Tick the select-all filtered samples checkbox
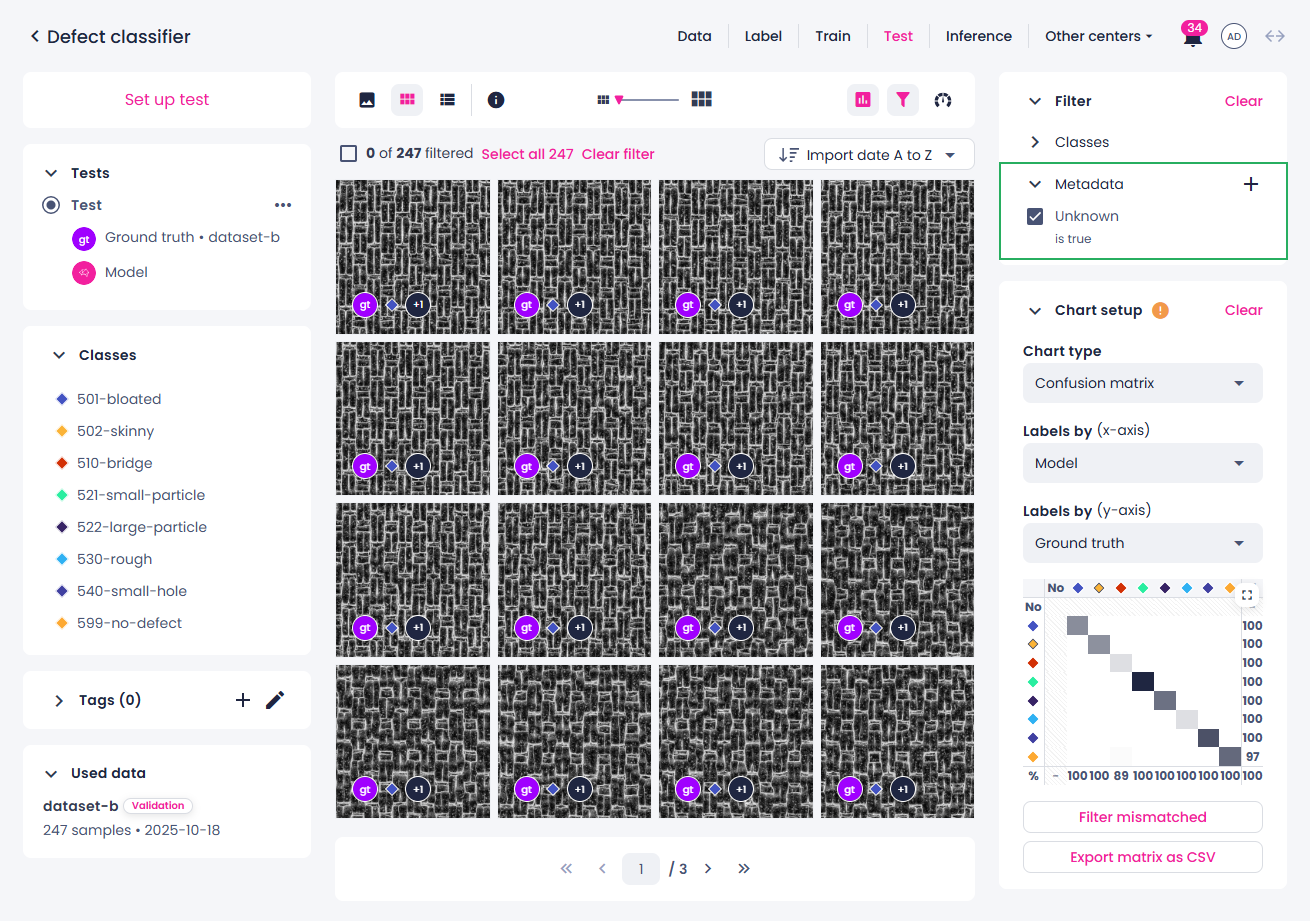Viewport: 1310px width, 921px height. pyautogui.click(x=348, y=154)
